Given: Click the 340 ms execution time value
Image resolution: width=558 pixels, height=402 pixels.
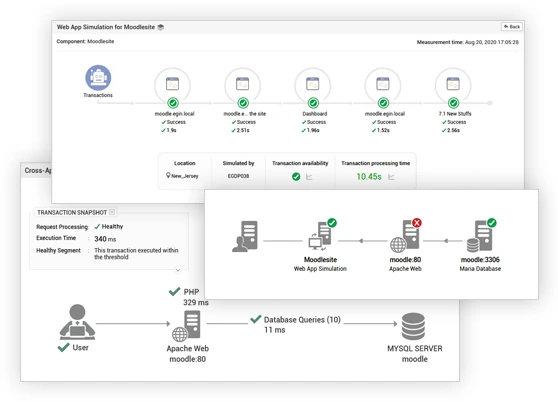Looking at the screenshot, I should [x=105, y=239].
